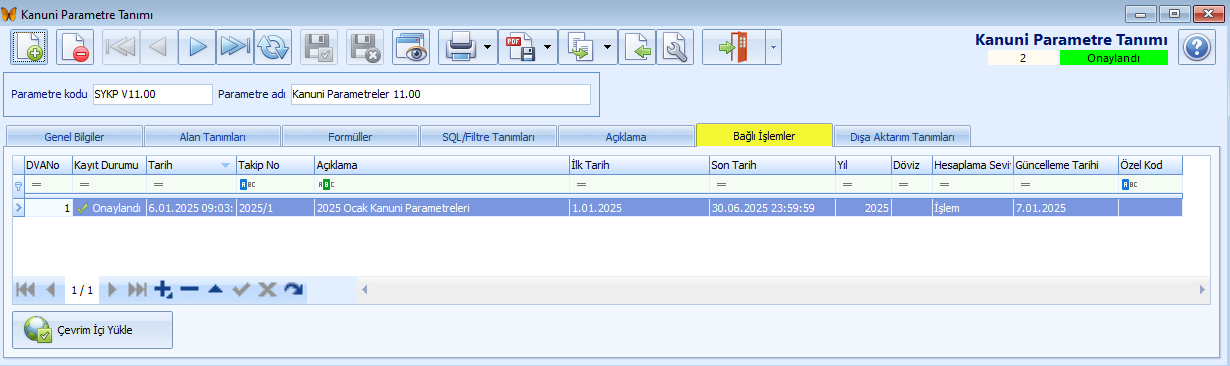Expand the exit-door dropdown arrow

point(773,47)
